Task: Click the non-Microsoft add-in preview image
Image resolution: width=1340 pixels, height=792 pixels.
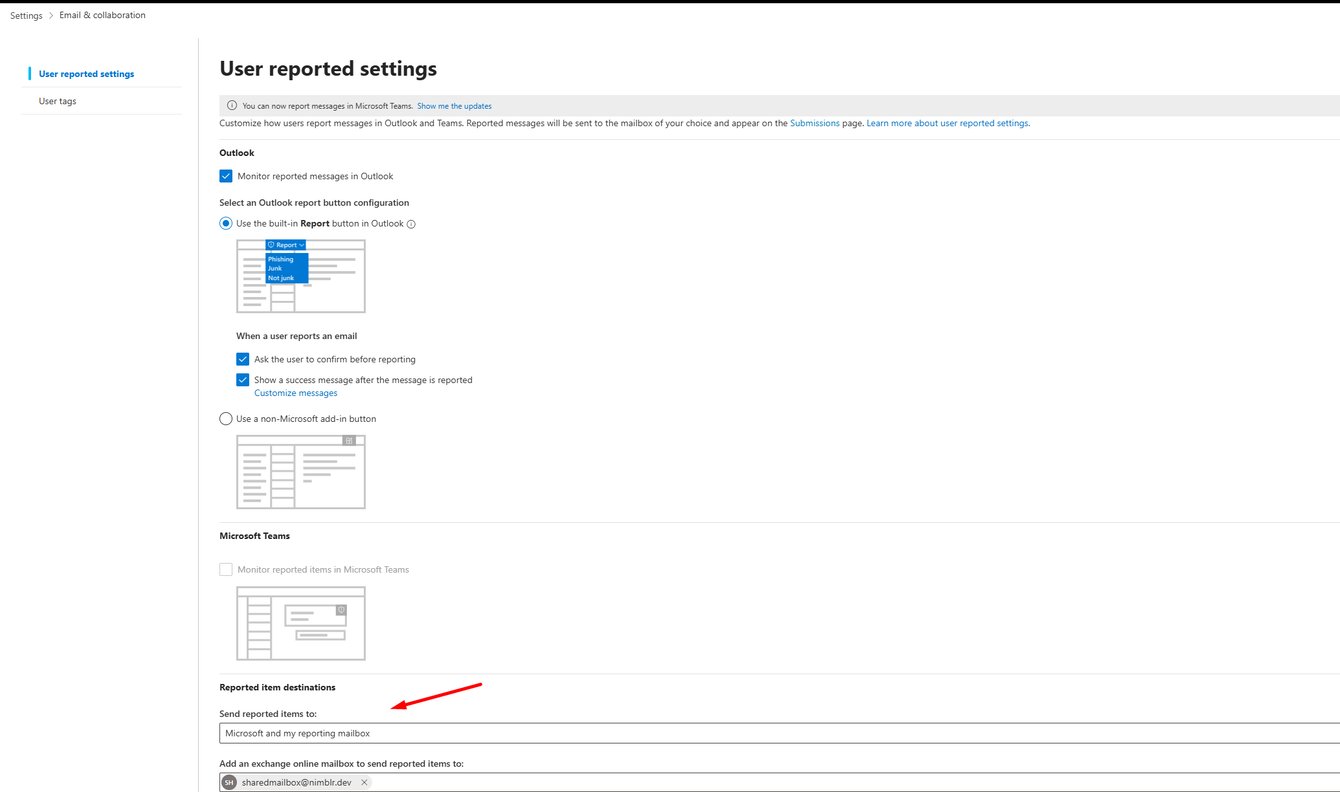Action: (x=301, y=471)
